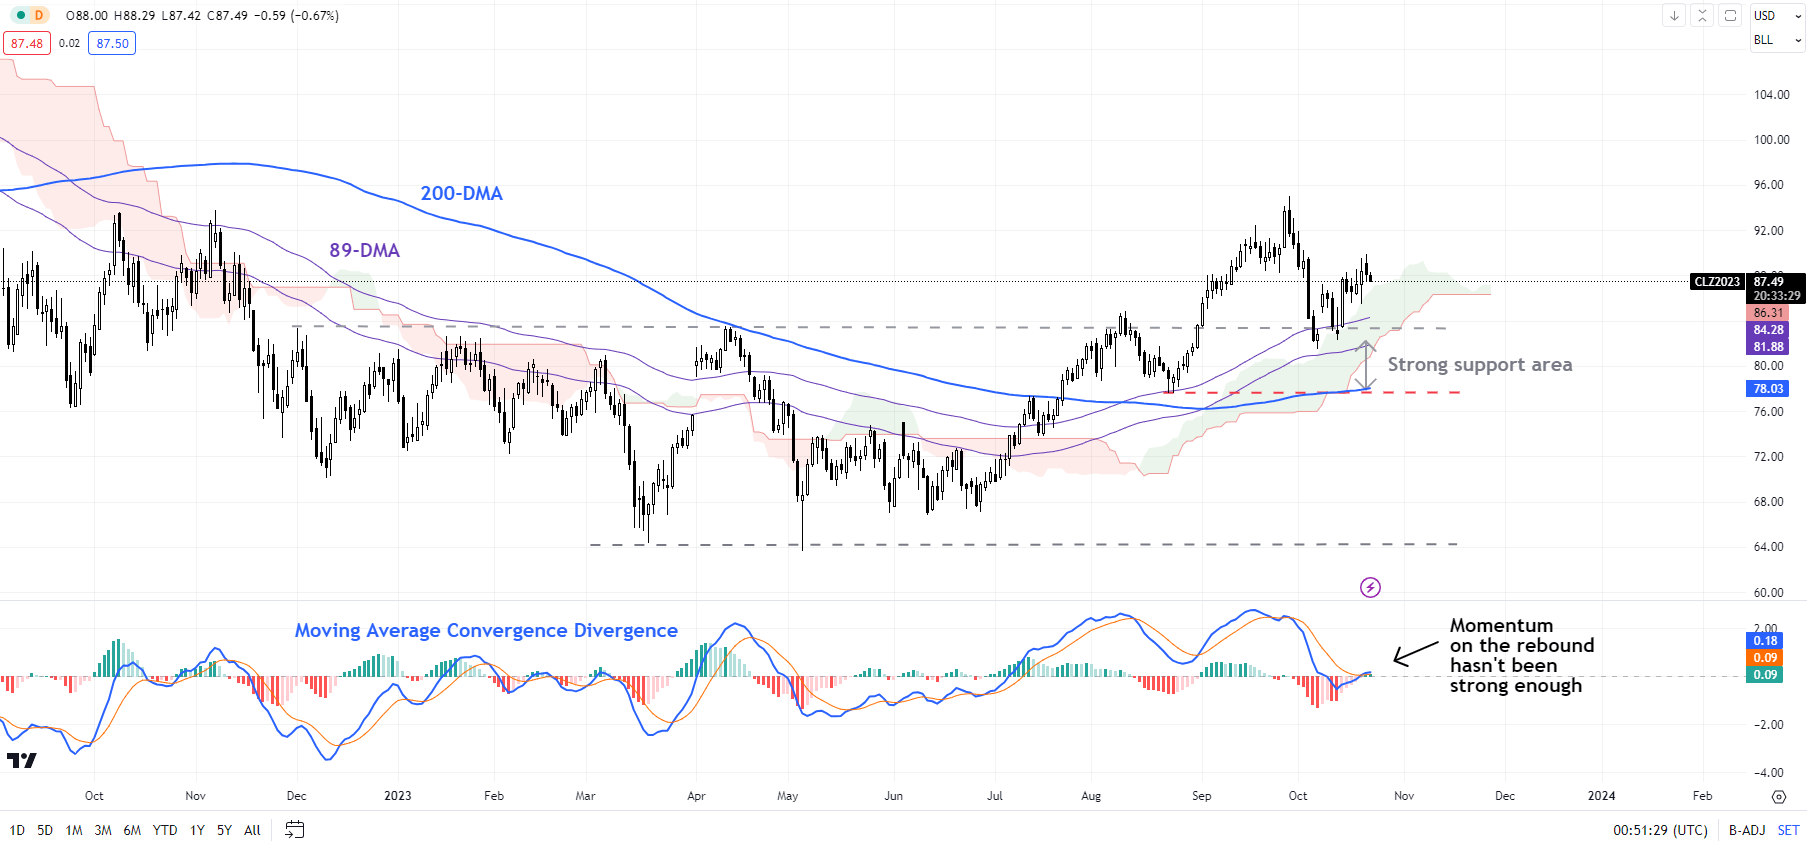Click the 96.00 price axis label
The height and width of the screenshot is (845, 1807).
coord(1768,185)
